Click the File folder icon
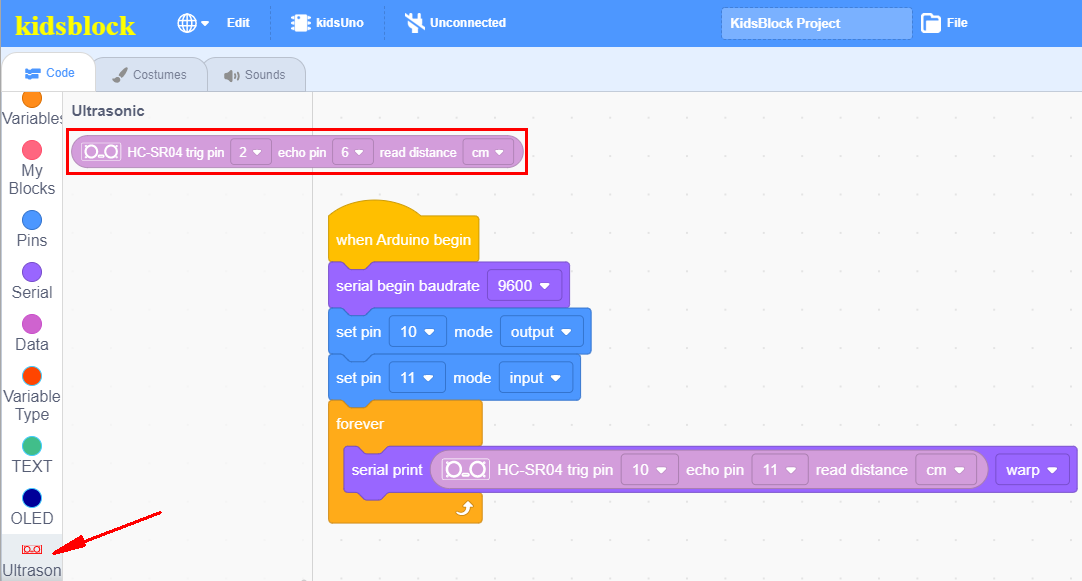Screen dimensions: 1082x581 [x=931, y=23]
